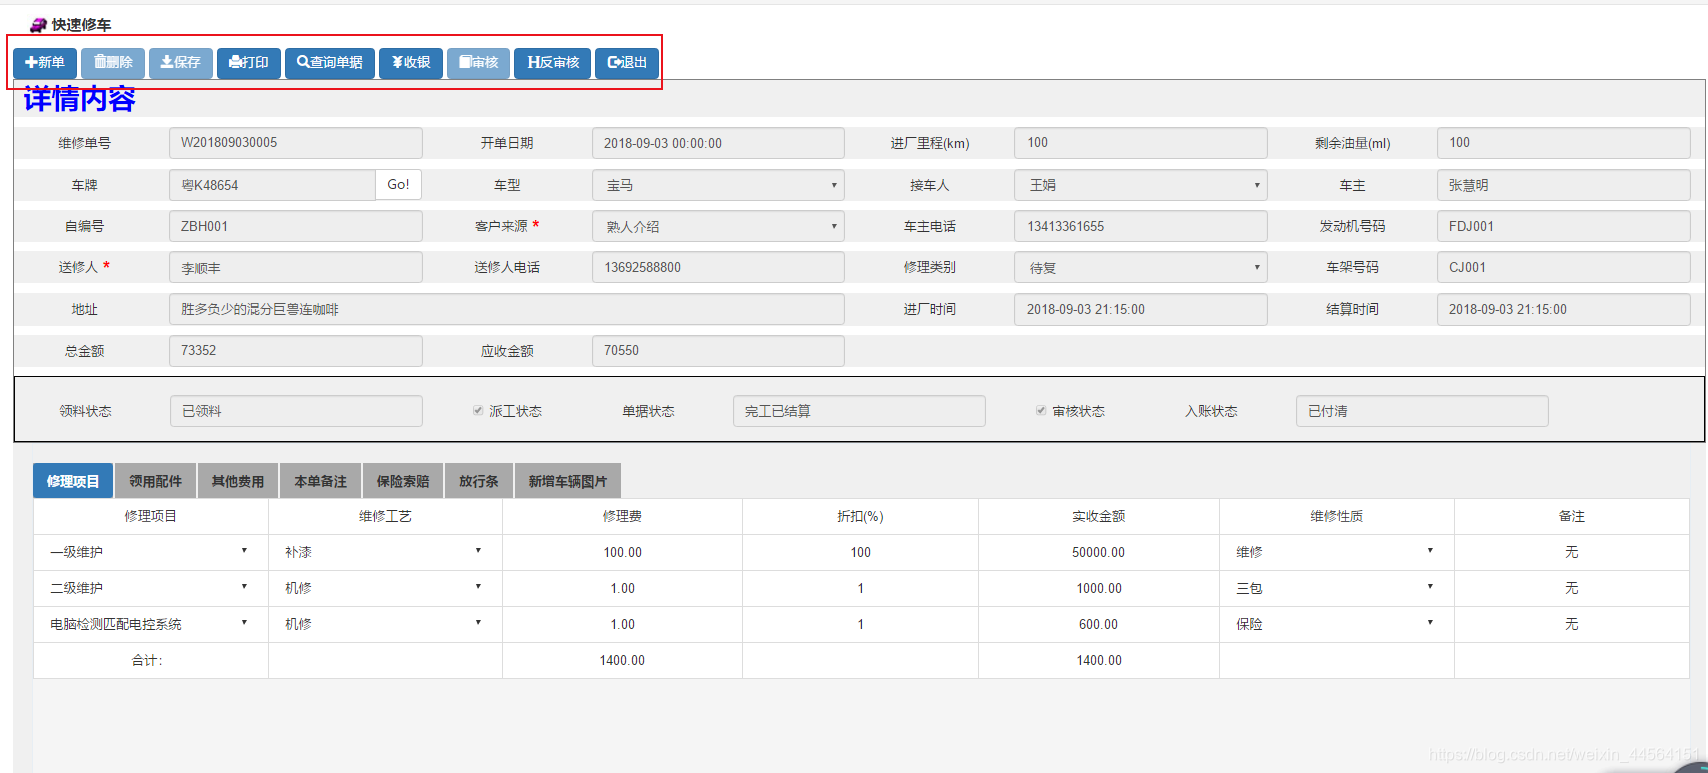Click the car icon beside 快速修车

coord(38,24)
